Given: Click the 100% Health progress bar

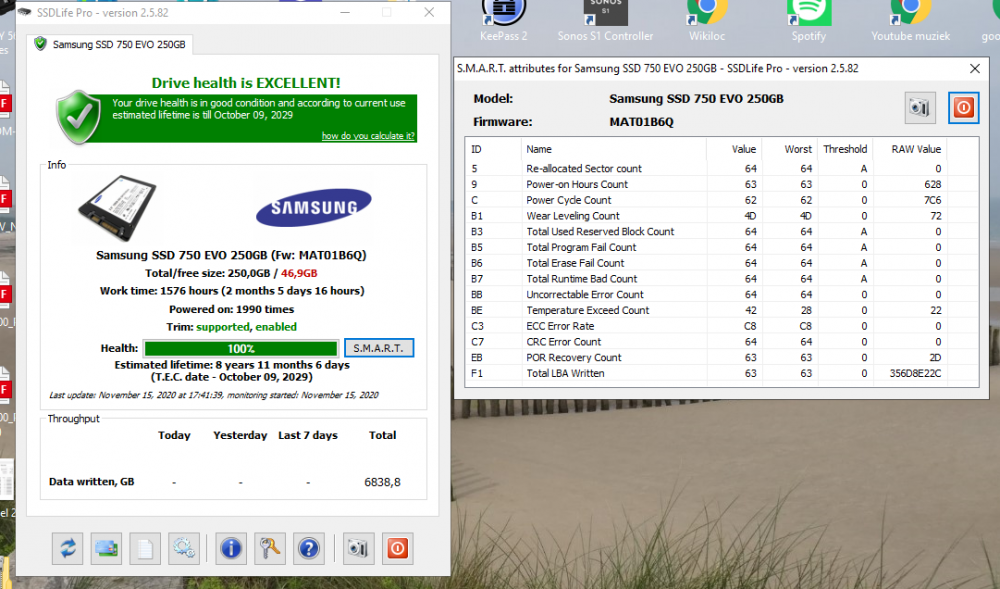Looking at the screenshot, I should click(240, 349).
